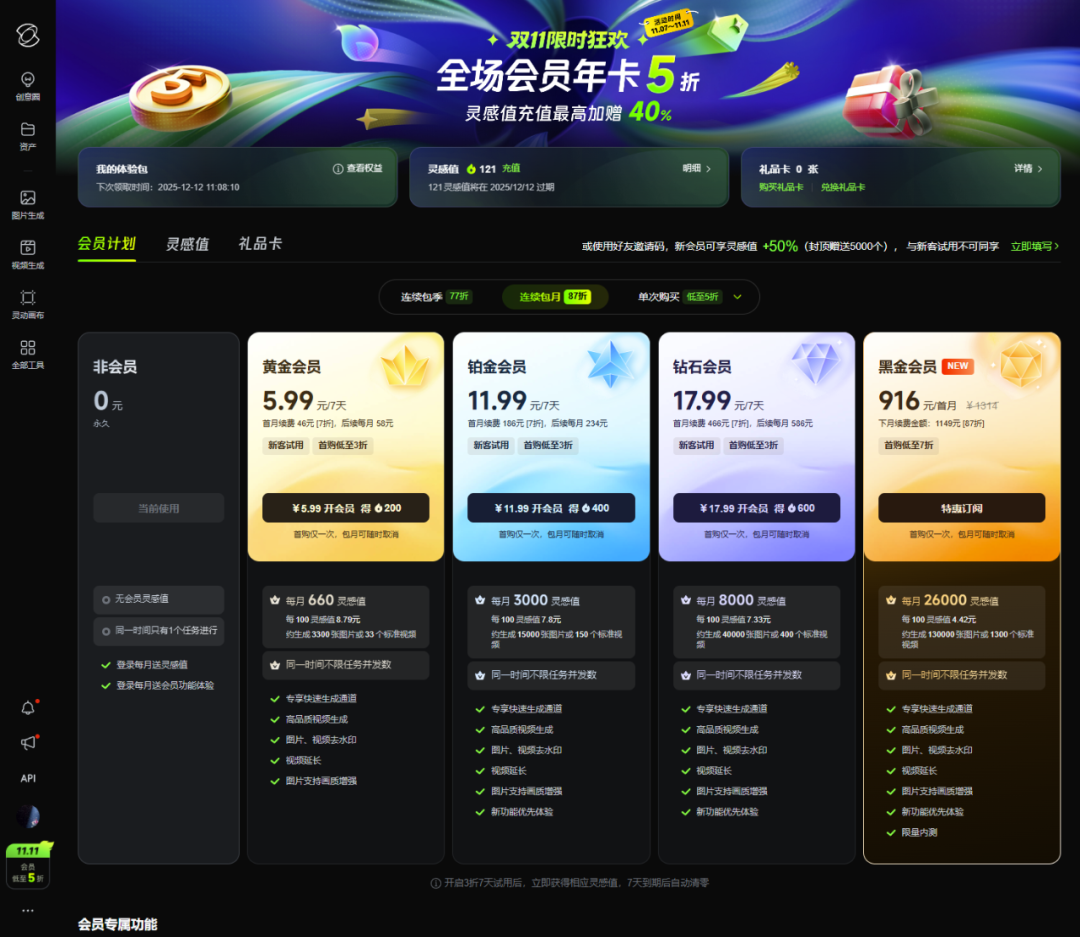Check notifications via the bell icon

pos(28,708)
